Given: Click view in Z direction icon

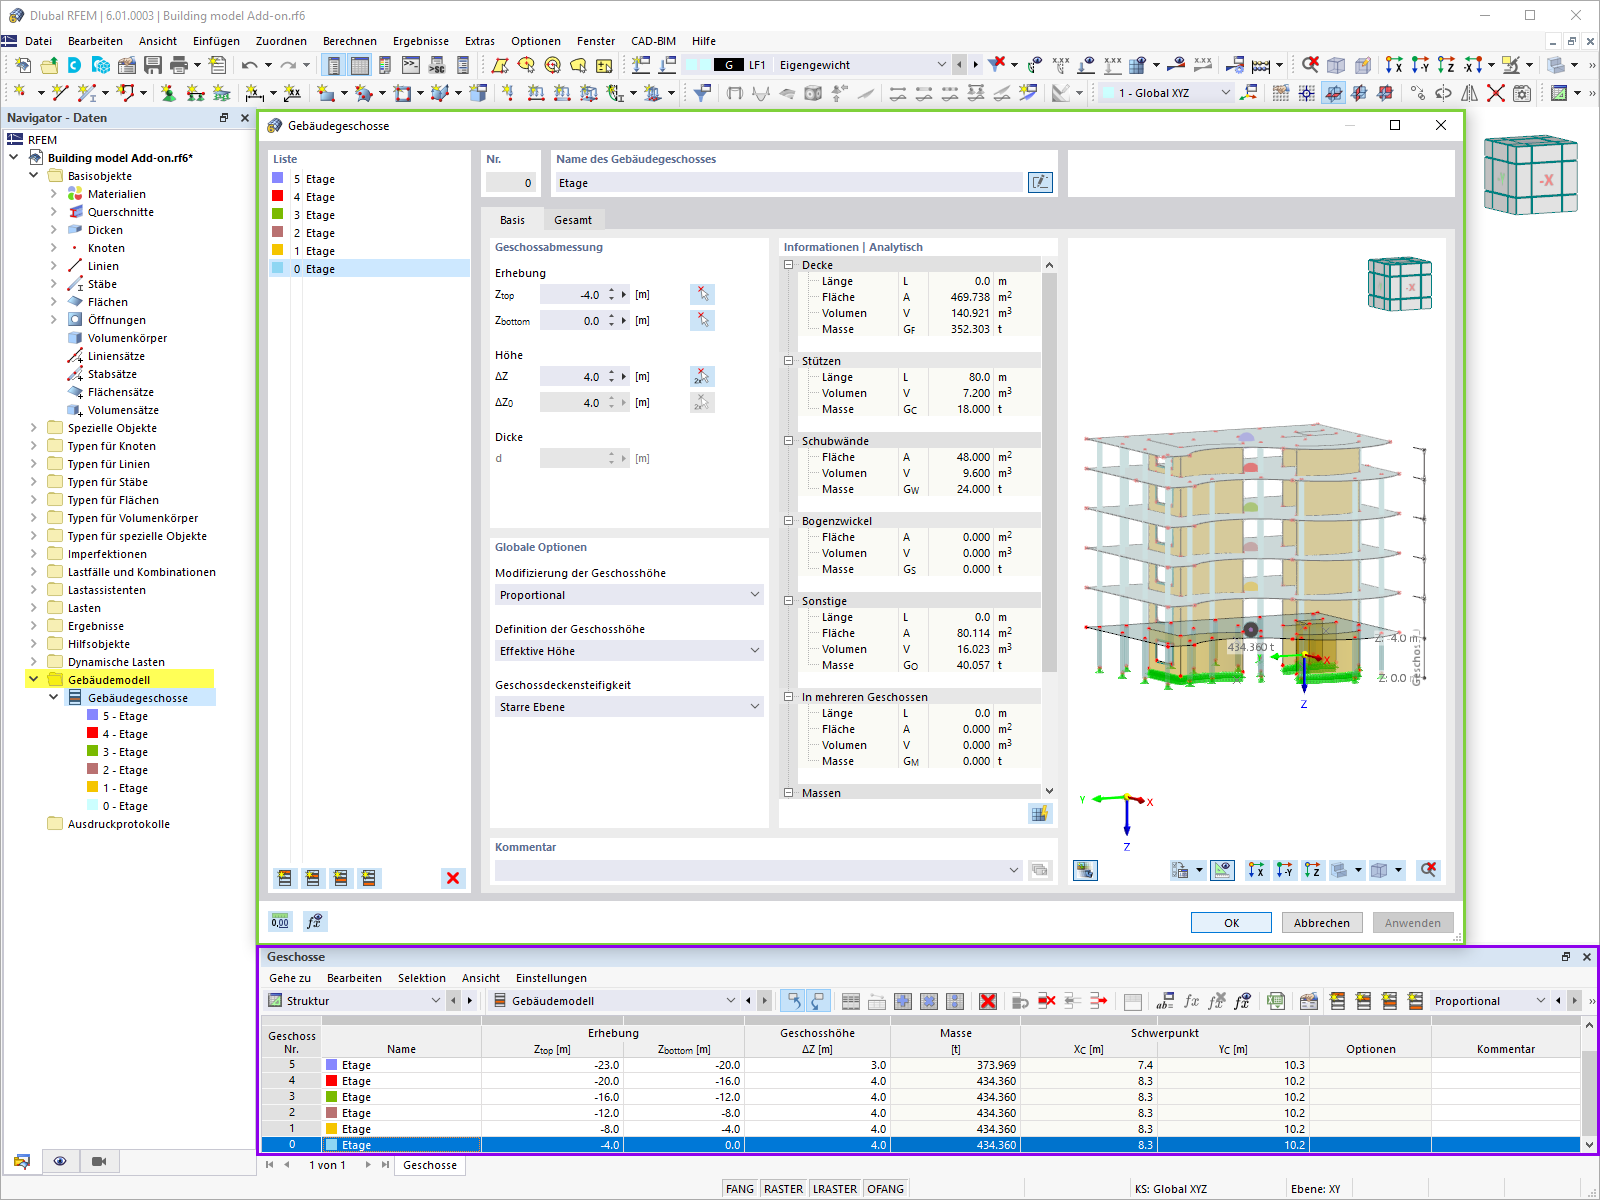Looking at the screenshot, I should (x=1446, y=65).
